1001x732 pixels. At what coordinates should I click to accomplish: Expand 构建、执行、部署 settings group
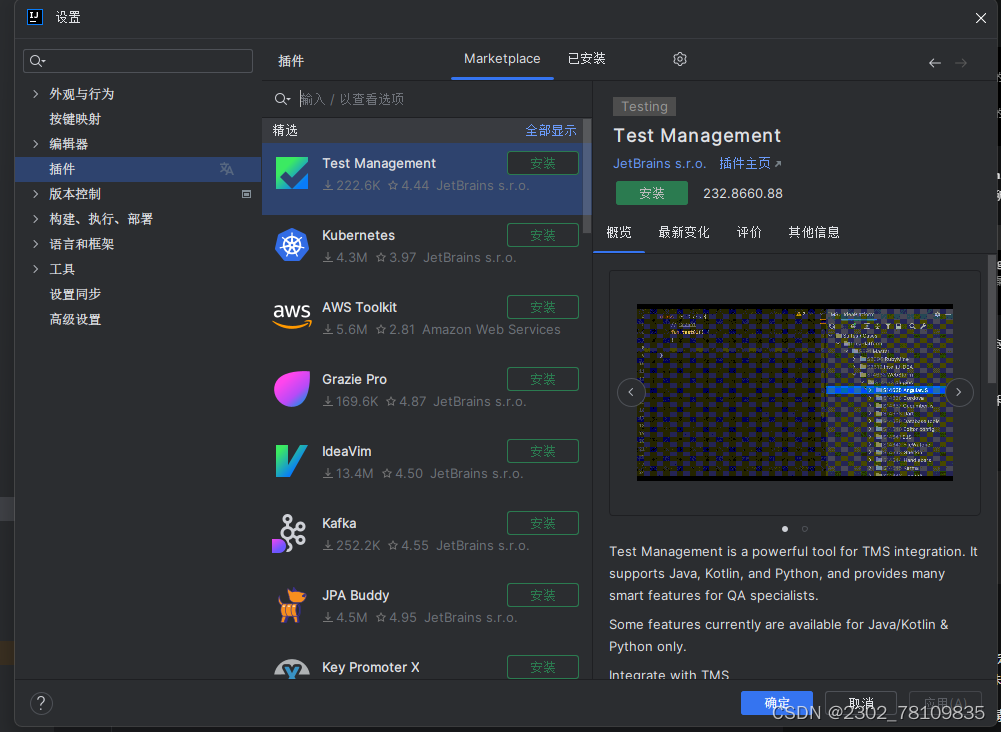pos(36,219)
